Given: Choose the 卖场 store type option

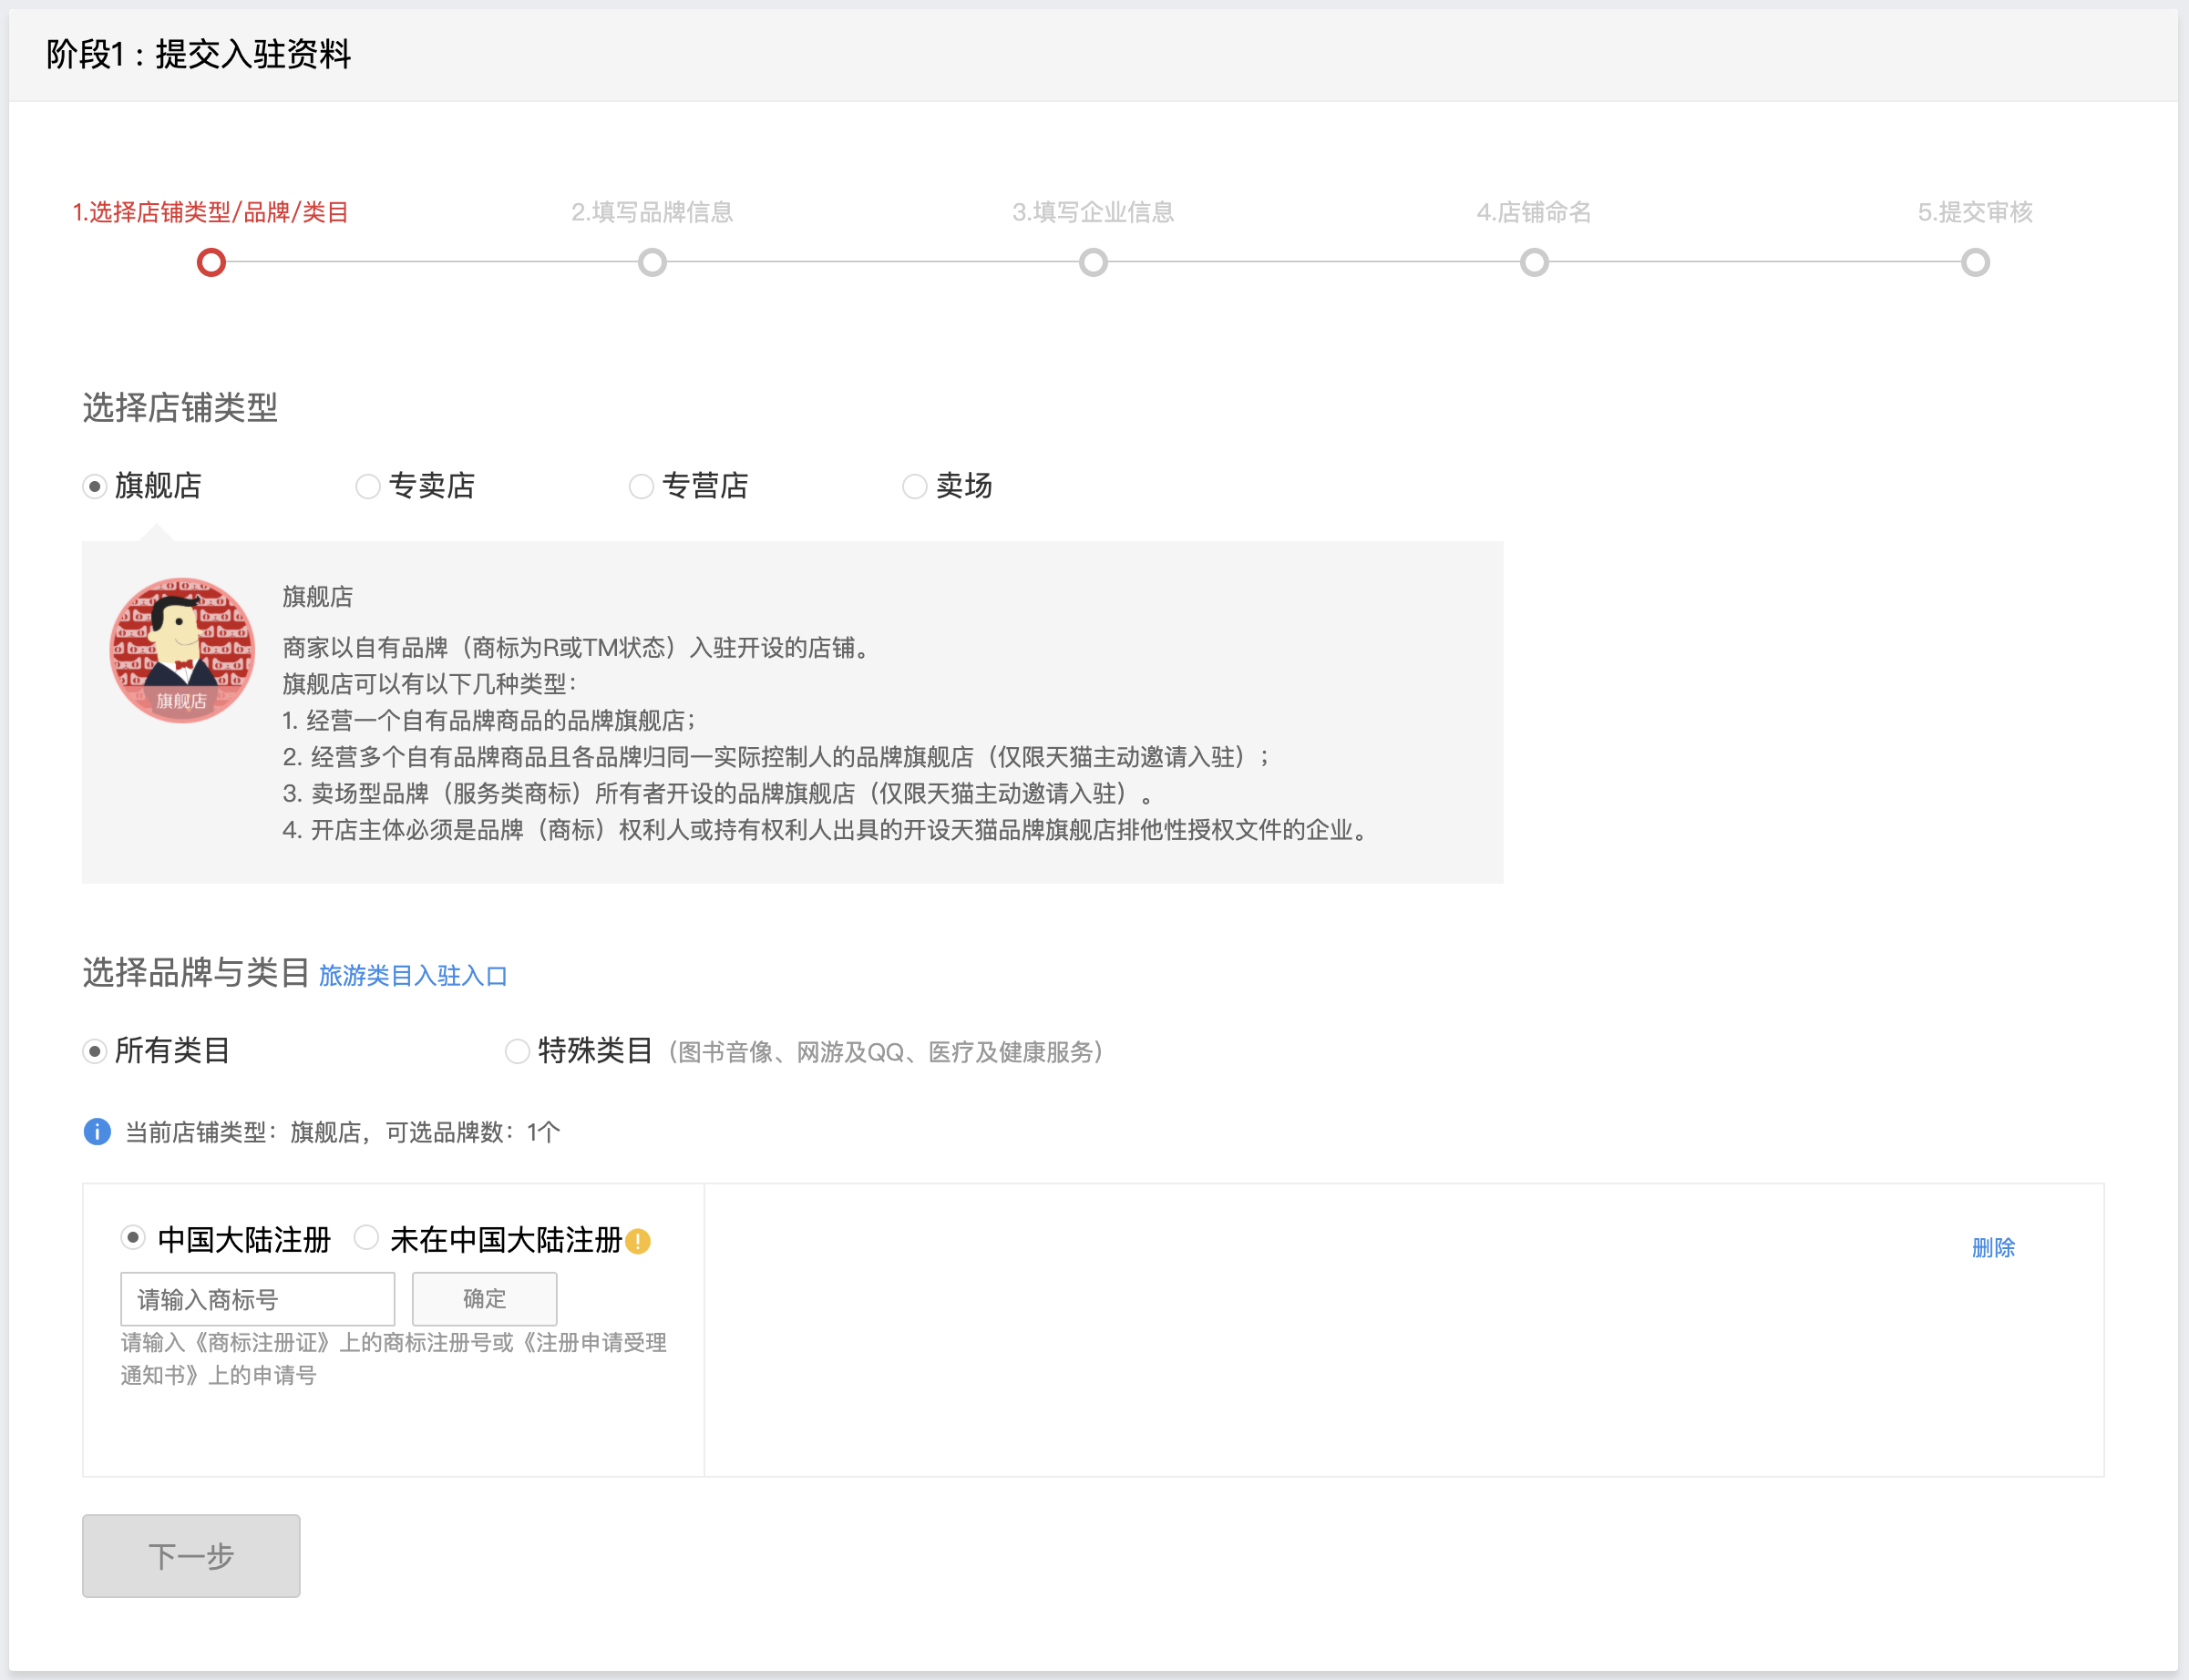Looking at the screenshot, I should point(914,487).
